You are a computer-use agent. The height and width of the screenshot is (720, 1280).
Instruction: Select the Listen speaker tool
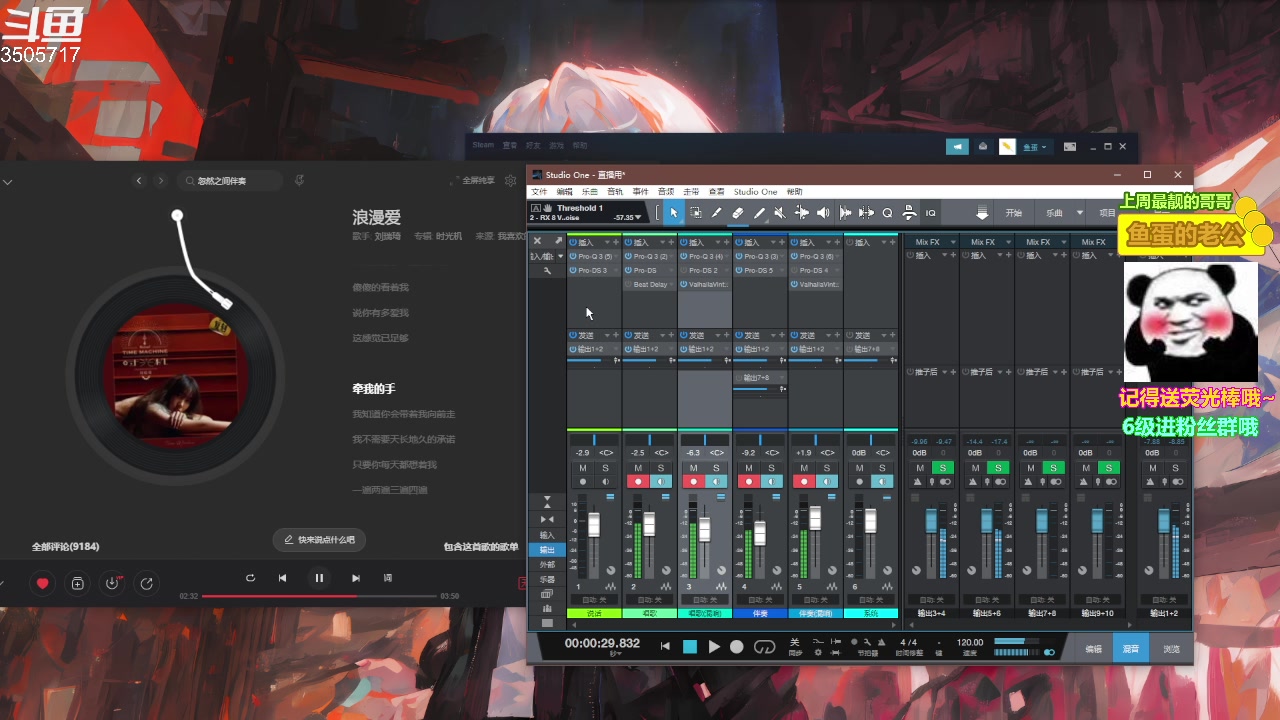tap(823, 213)
